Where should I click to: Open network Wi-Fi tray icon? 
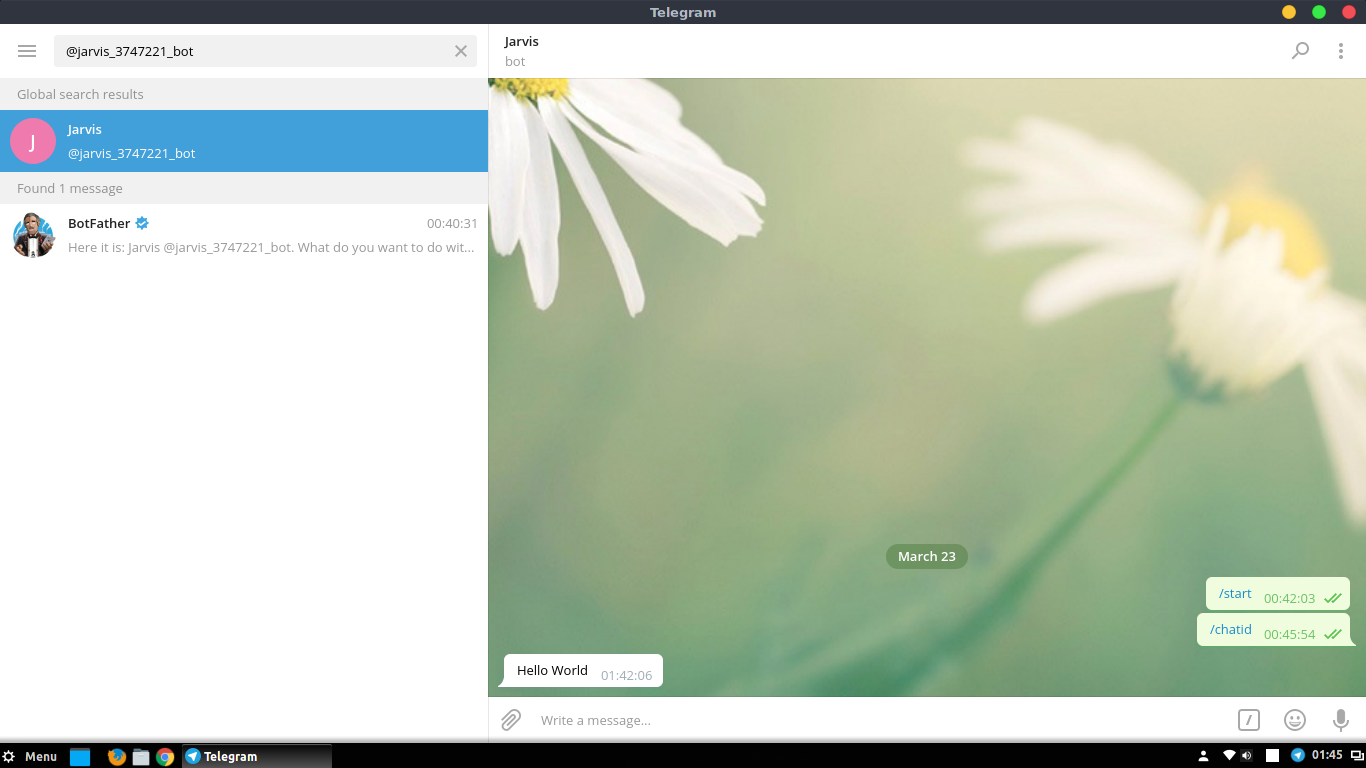1230,756
